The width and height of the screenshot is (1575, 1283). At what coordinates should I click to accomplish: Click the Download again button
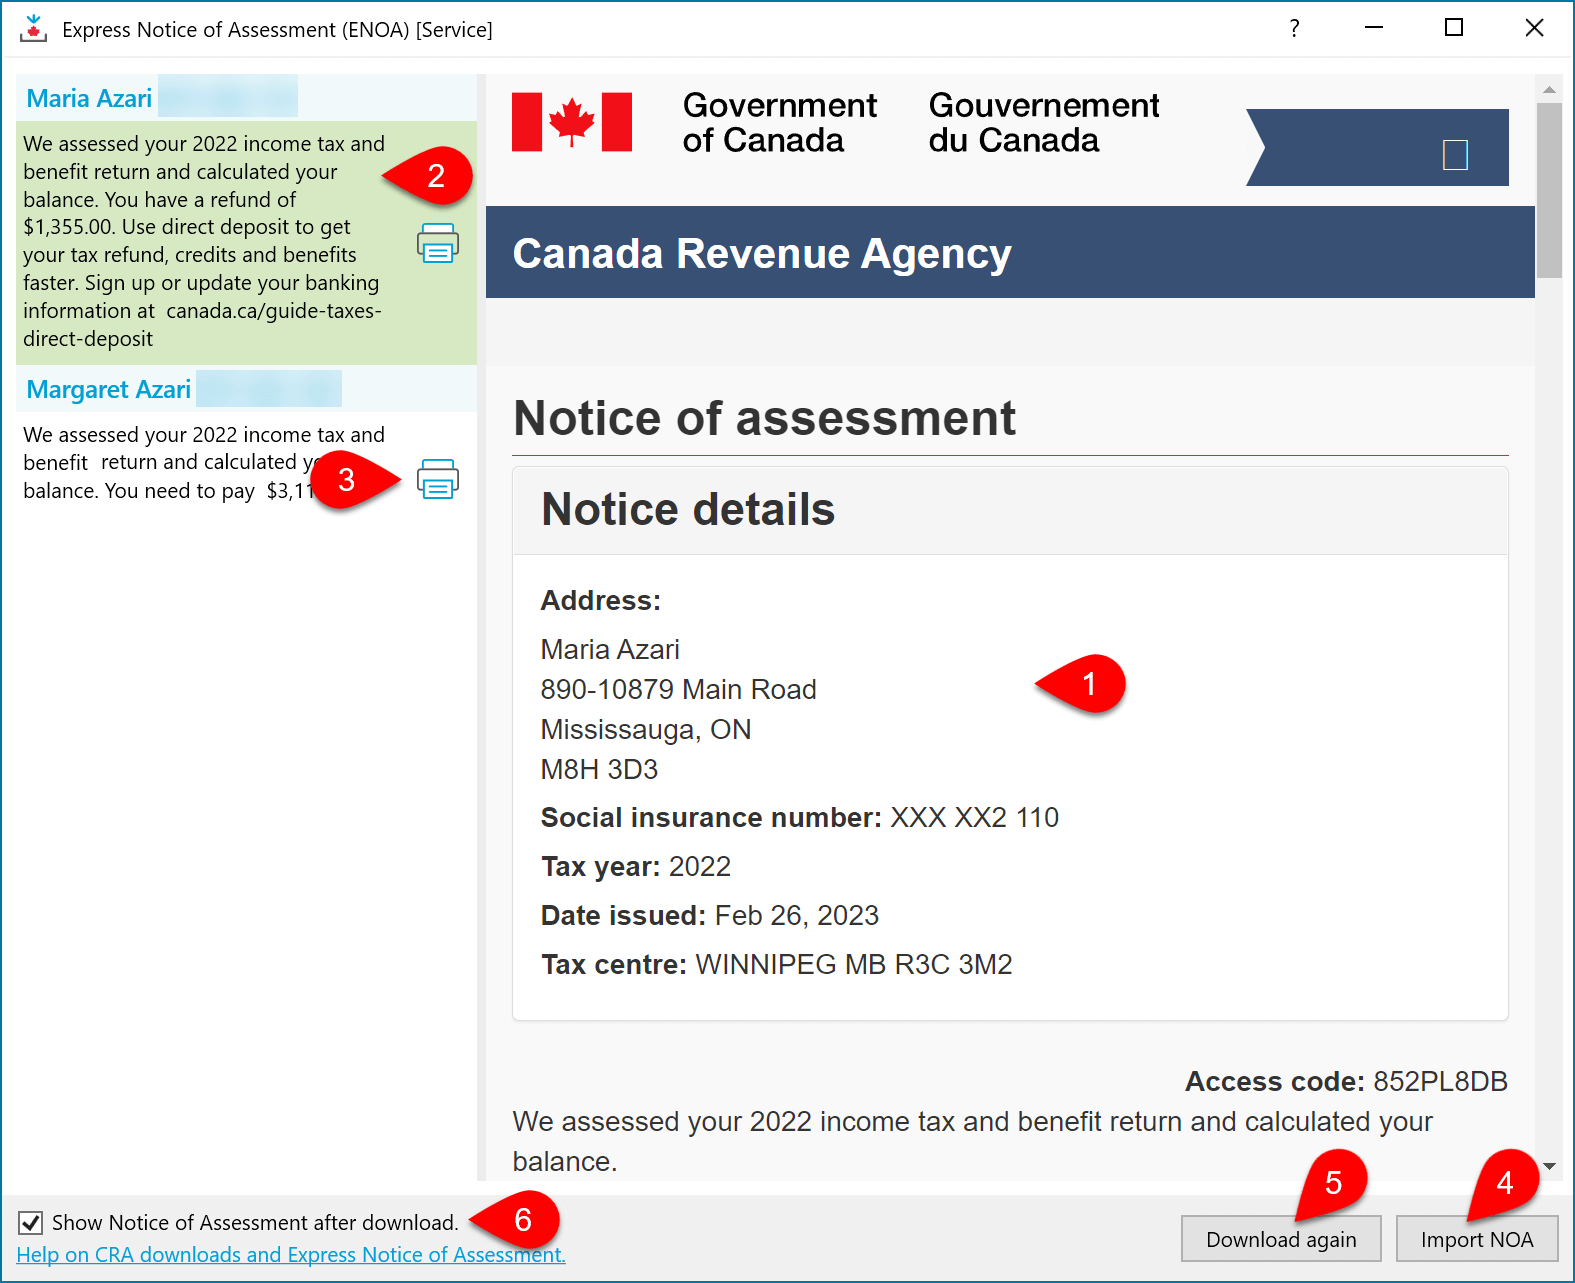click(x=1281, y=1239)
